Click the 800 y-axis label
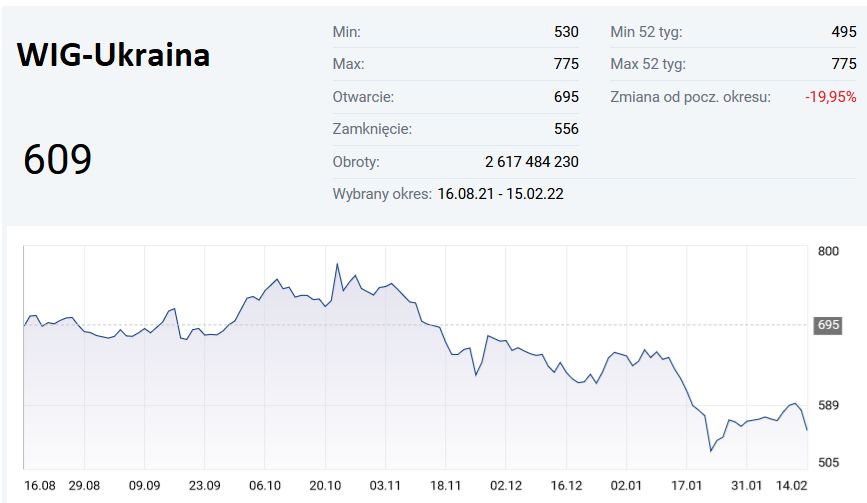The height and width of the screenshot is (503, 867). tap(829, 251)
